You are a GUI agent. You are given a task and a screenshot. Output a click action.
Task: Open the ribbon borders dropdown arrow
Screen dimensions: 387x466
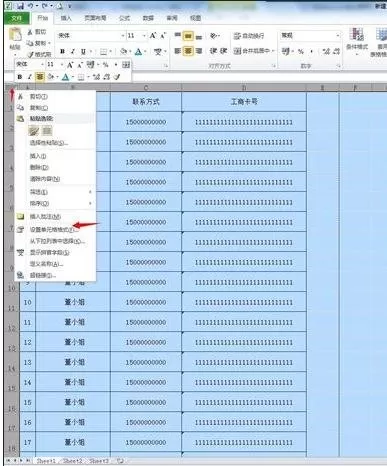[110, 52]
